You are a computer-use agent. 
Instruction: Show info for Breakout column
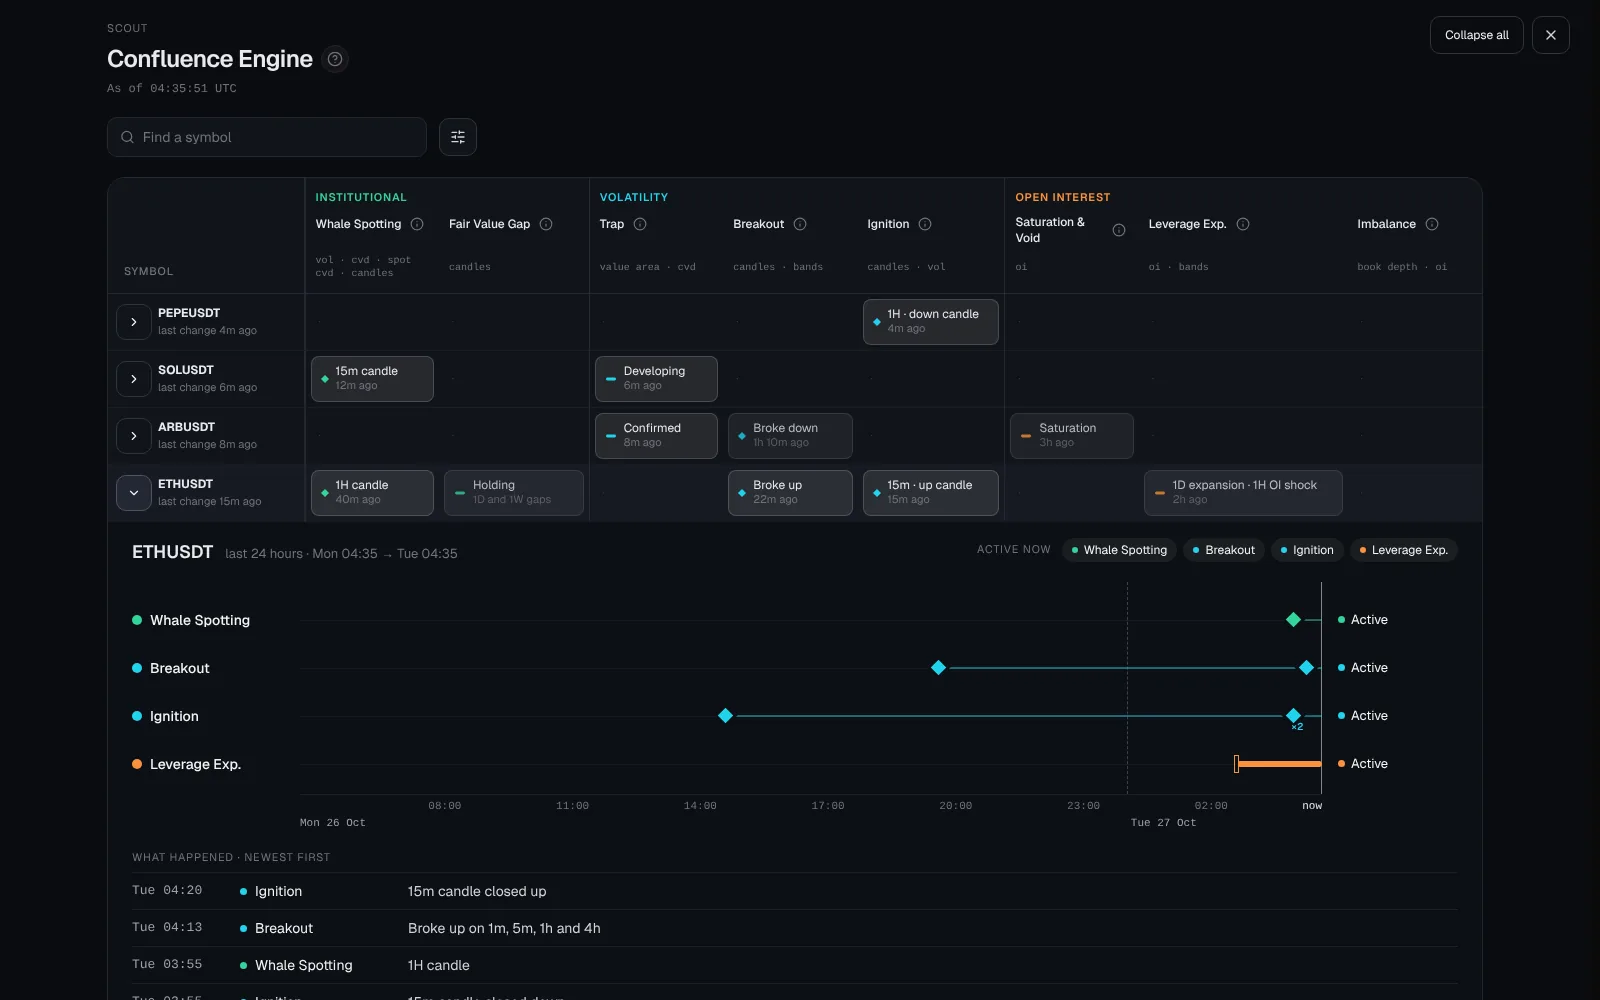pos(800,224)
